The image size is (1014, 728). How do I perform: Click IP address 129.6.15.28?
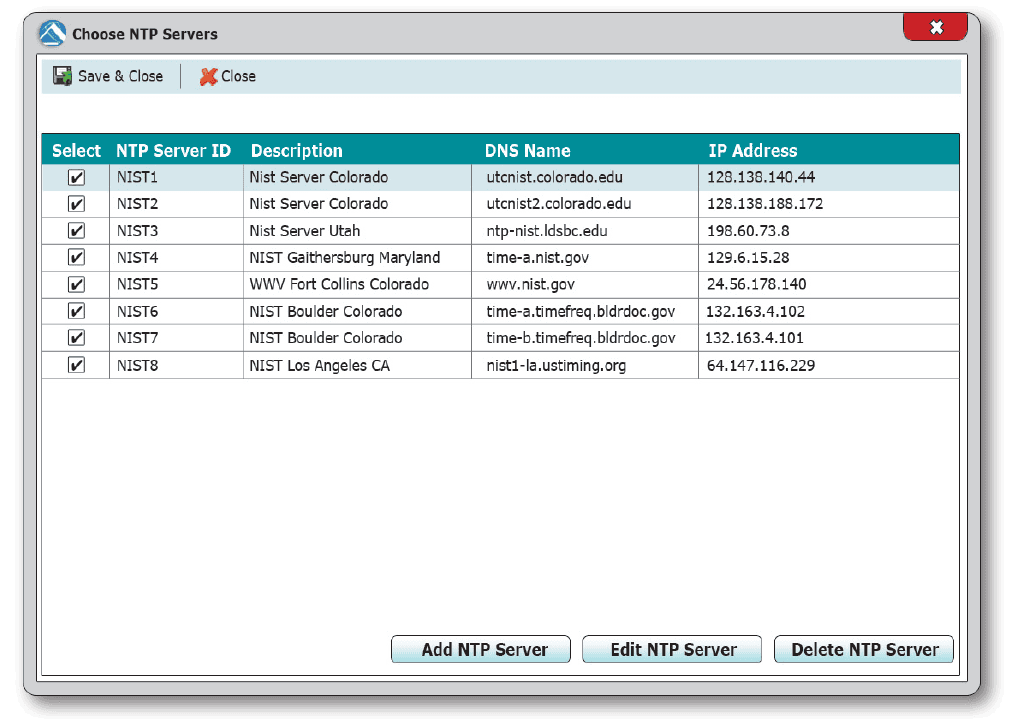[x=748, y=257]
